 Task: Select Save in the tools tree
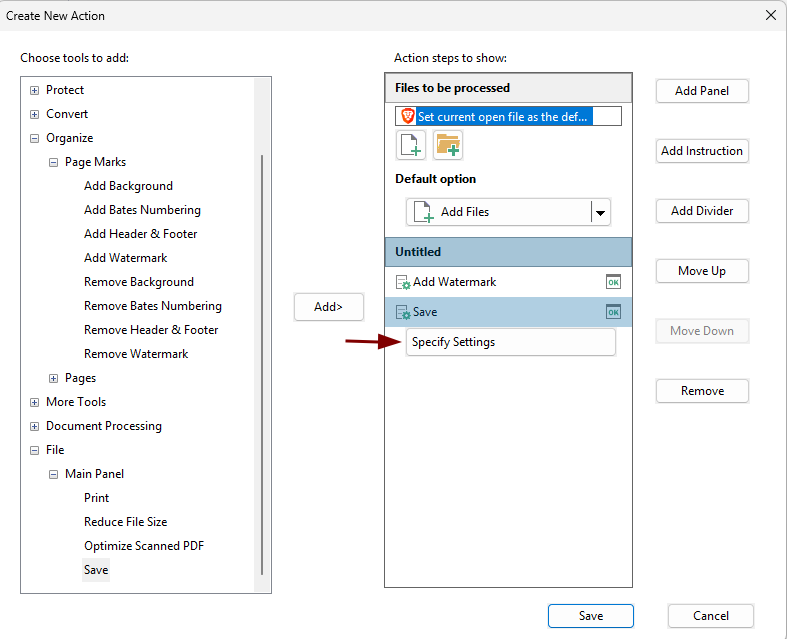96,570
